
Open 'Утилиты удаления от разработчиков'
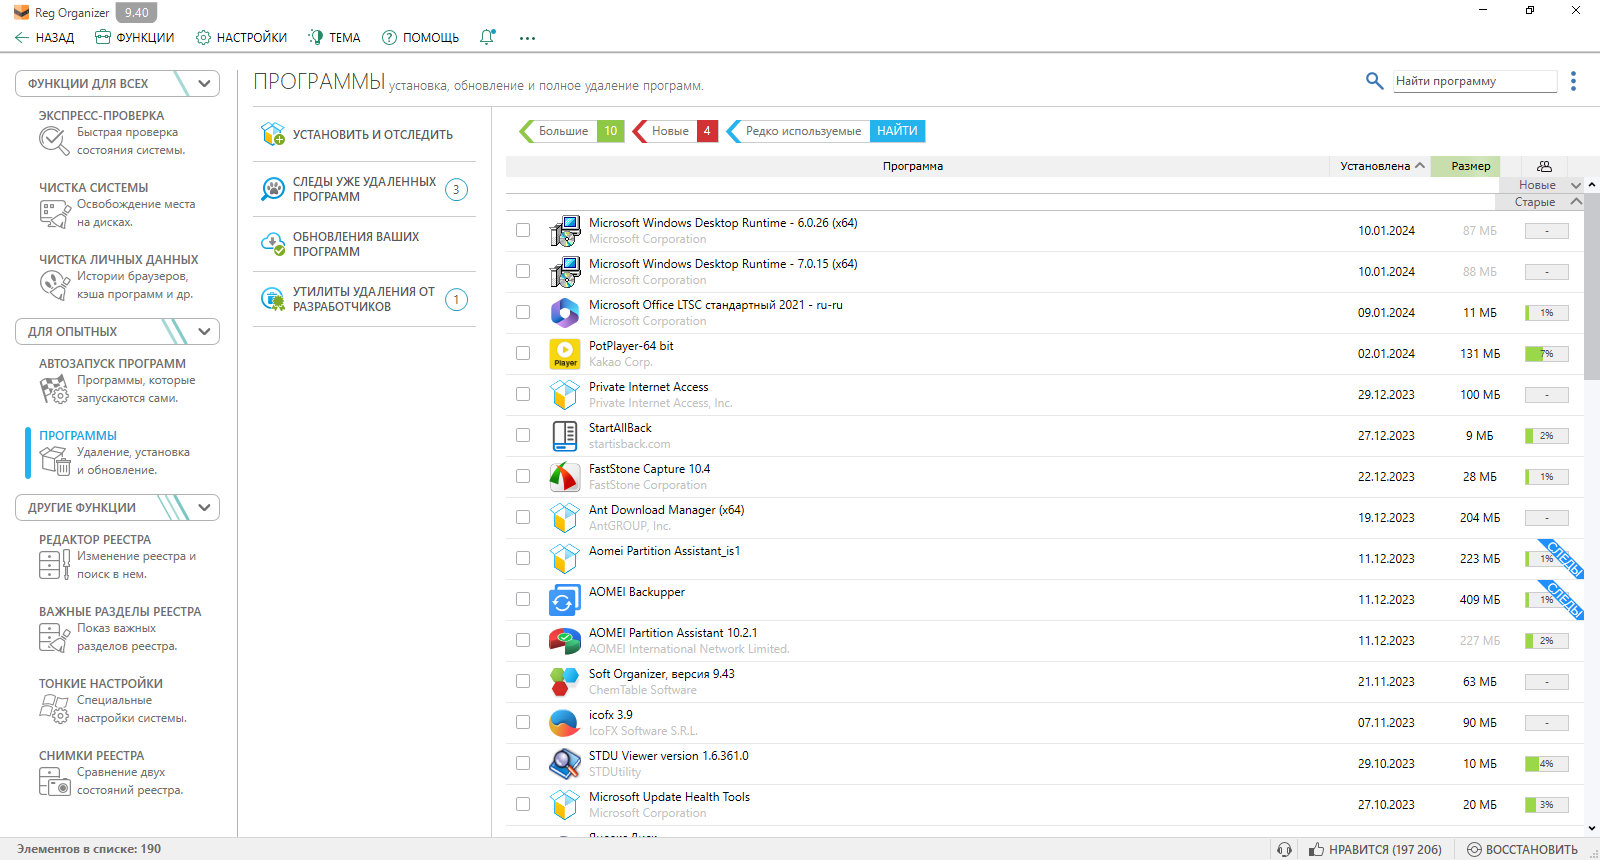(364, 299)
